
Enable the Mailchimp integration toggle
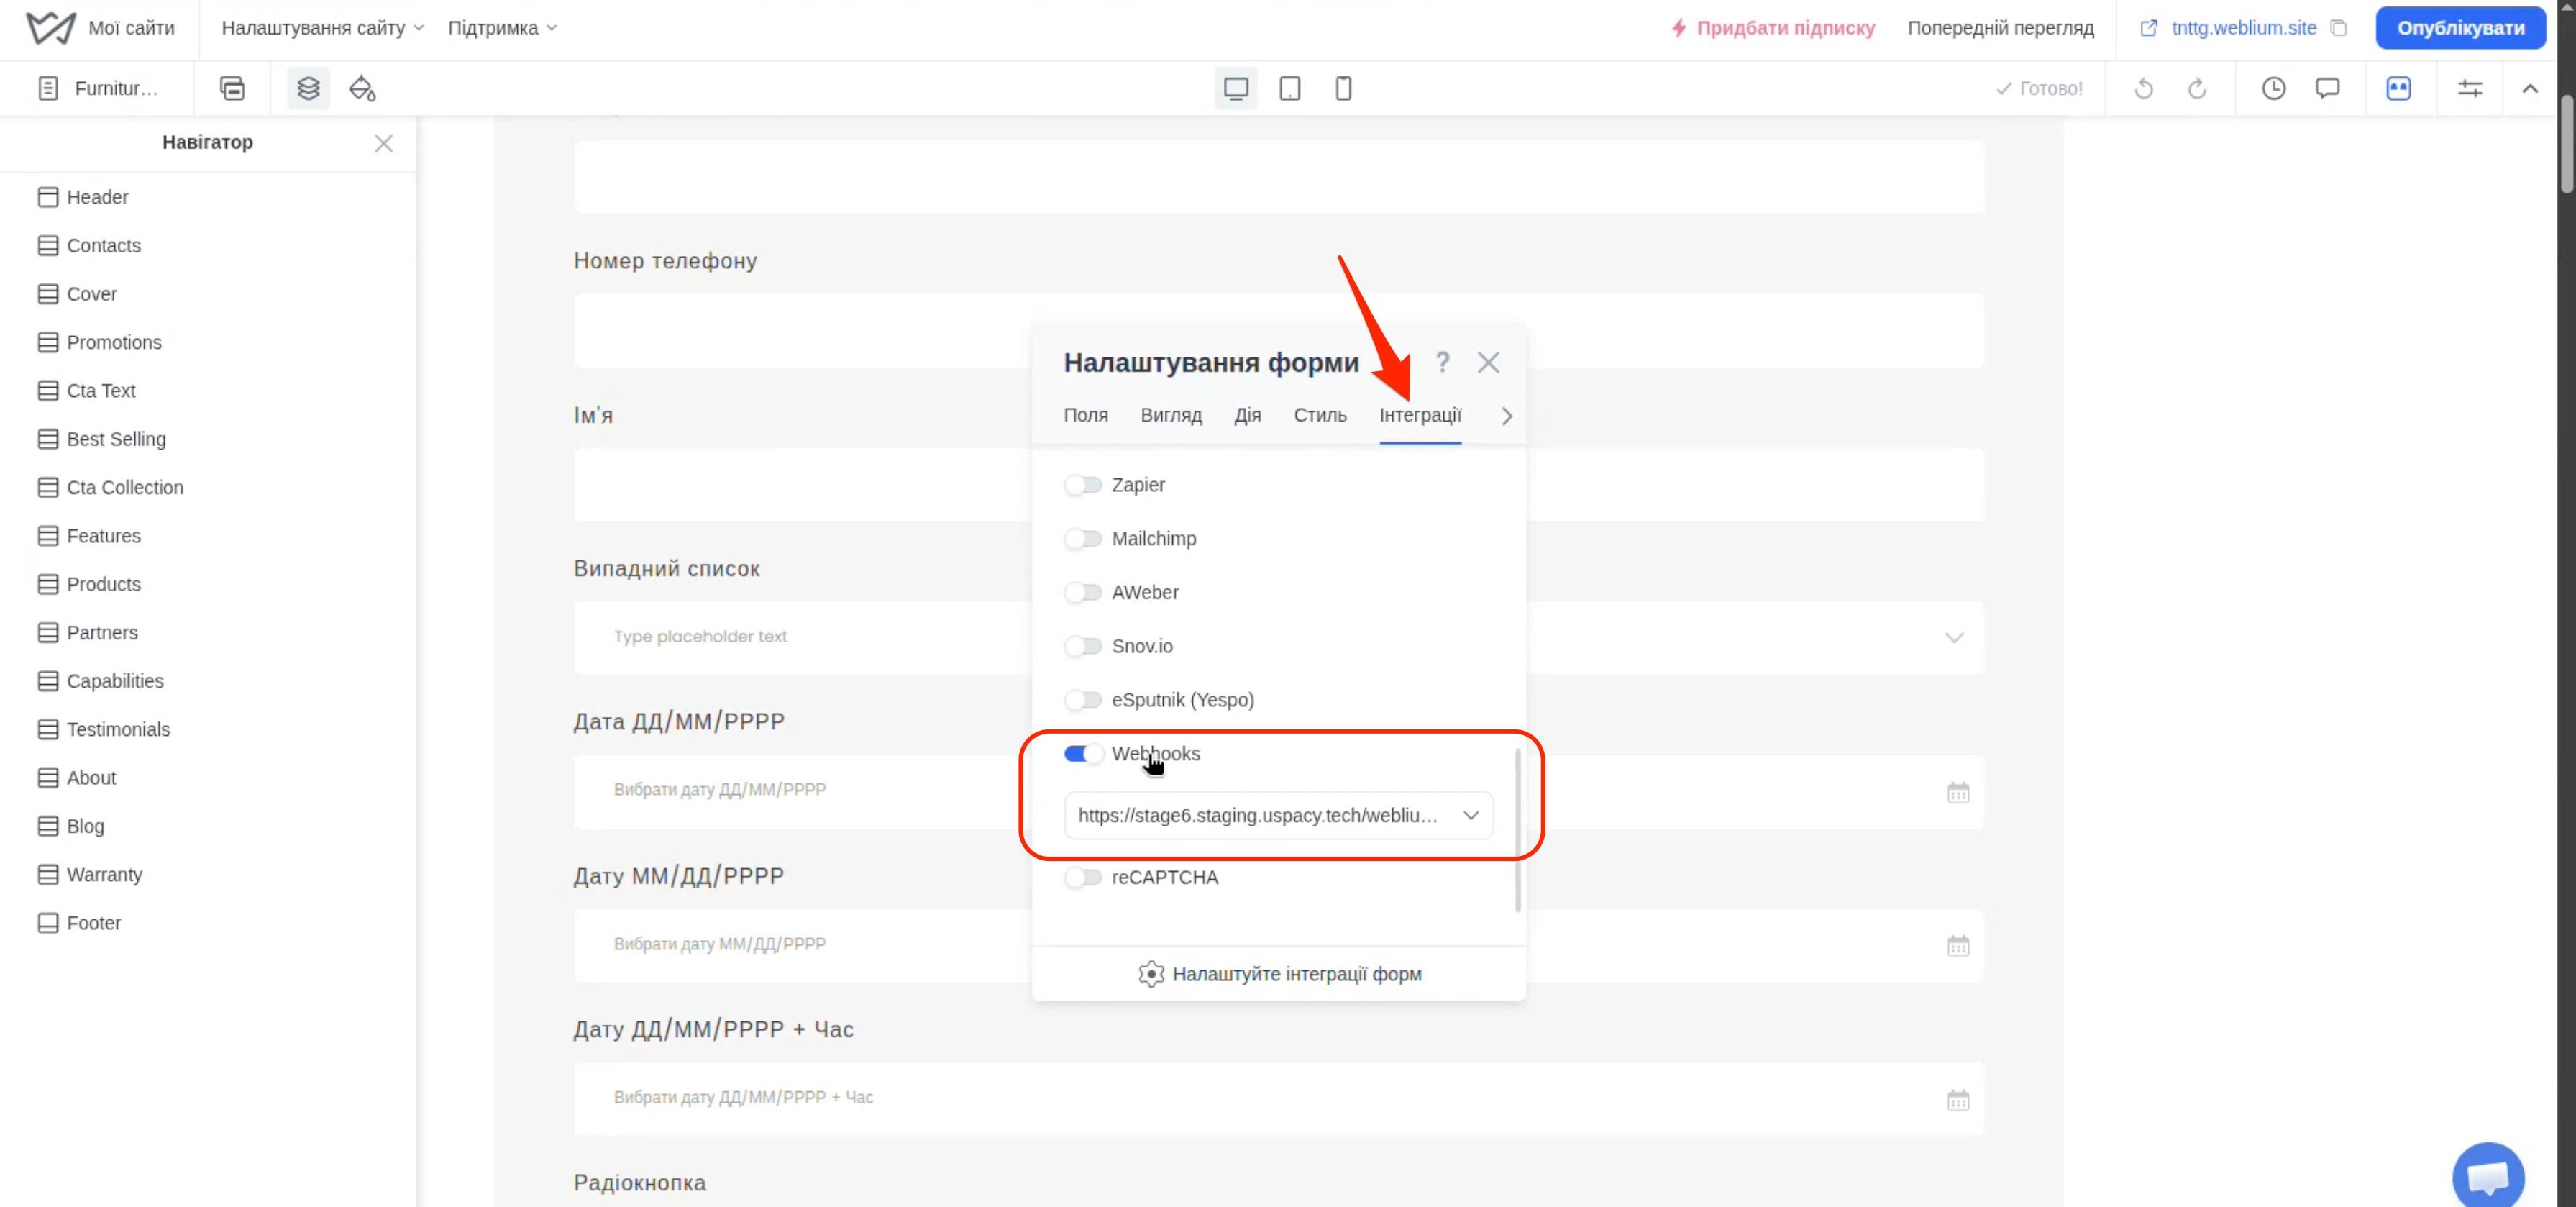[x=1082, y=539]
